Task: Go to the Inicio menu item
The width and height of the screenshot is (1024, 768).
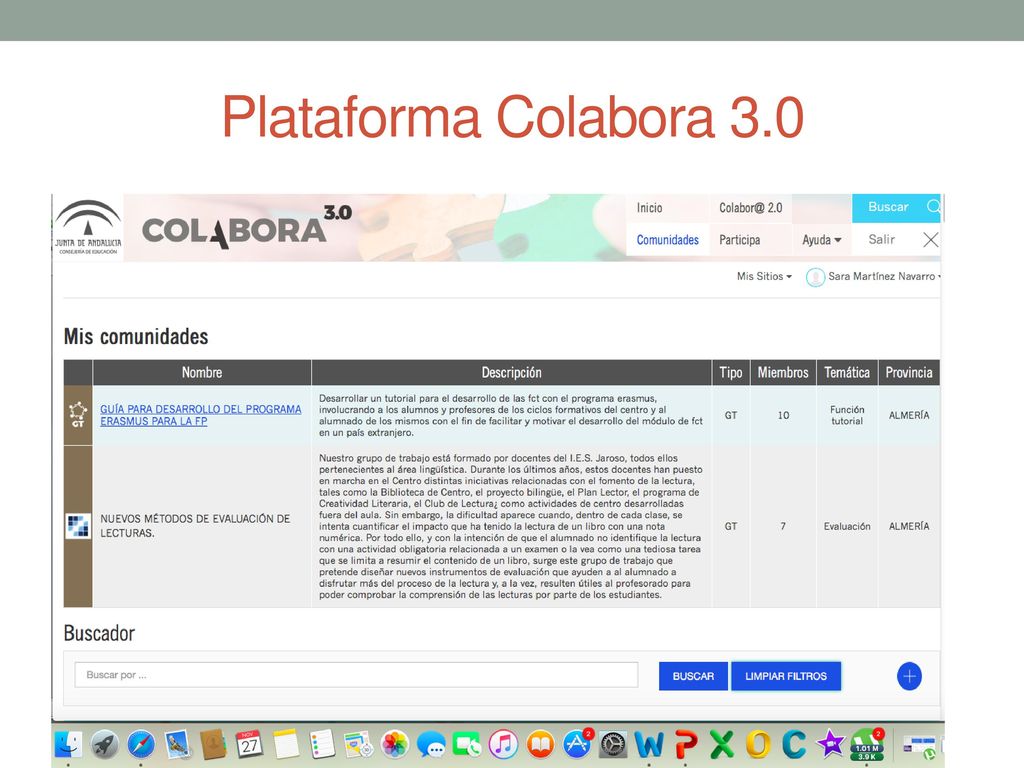Action: (649, 208)
